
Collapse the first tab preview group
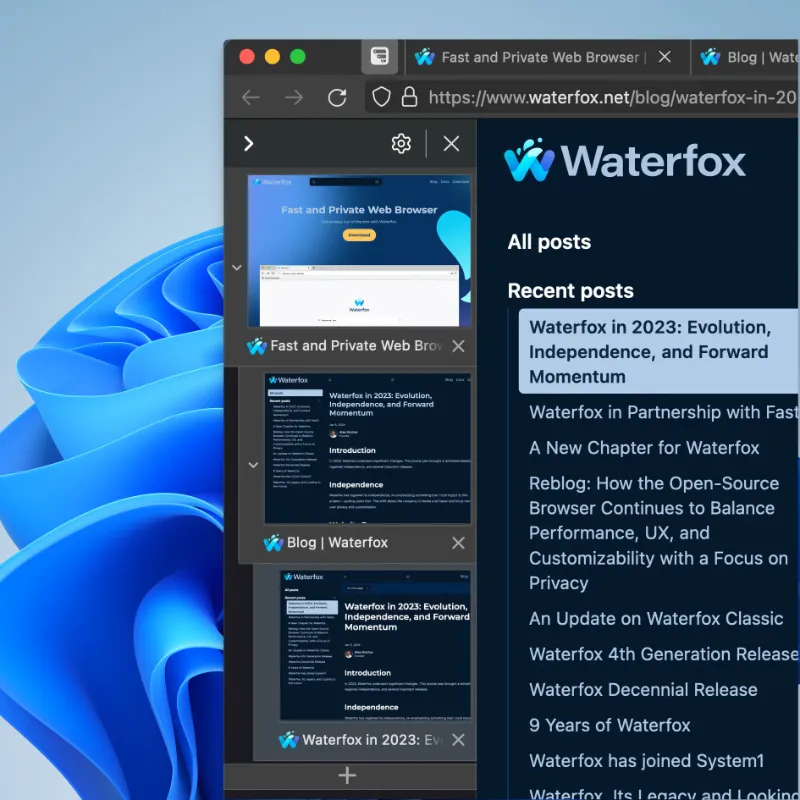point(237,268)
